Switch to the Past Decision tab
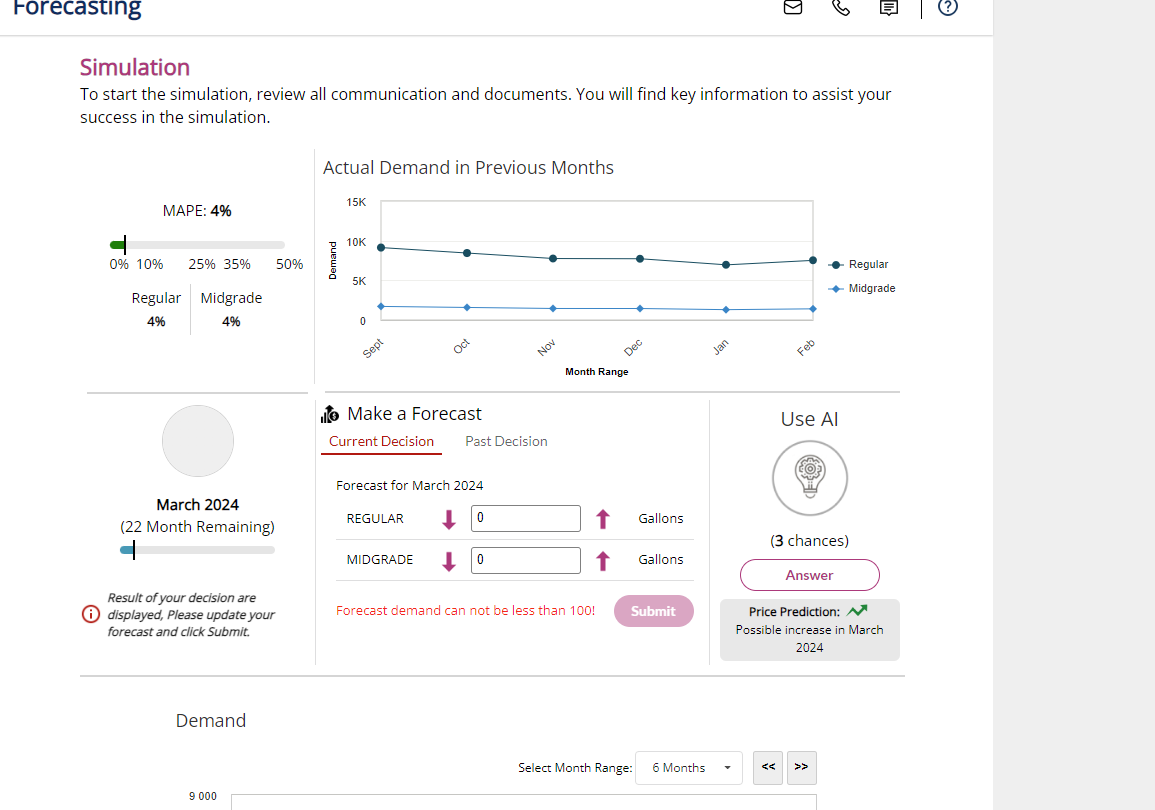Viewport: 1155px width, 810px height. coord(506,441)
